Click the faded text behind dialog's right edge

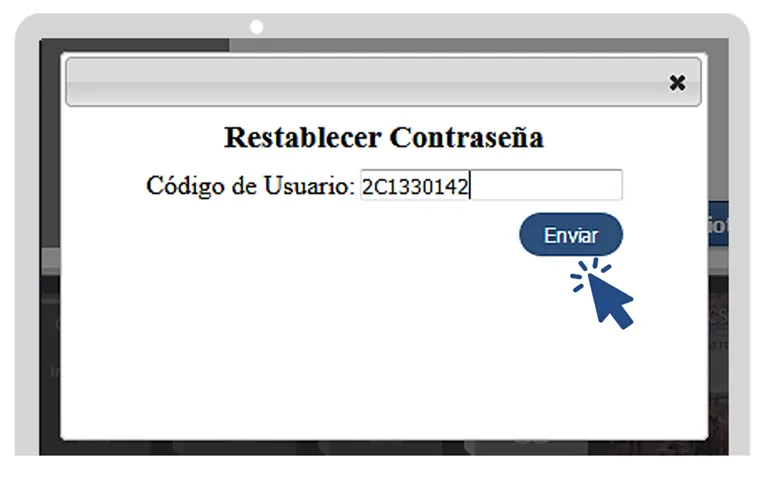718,316
